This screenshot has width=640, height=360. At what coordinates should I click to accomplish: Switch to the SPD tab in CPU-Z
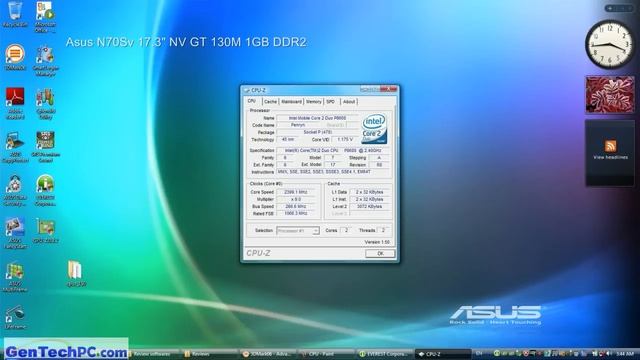331,102
